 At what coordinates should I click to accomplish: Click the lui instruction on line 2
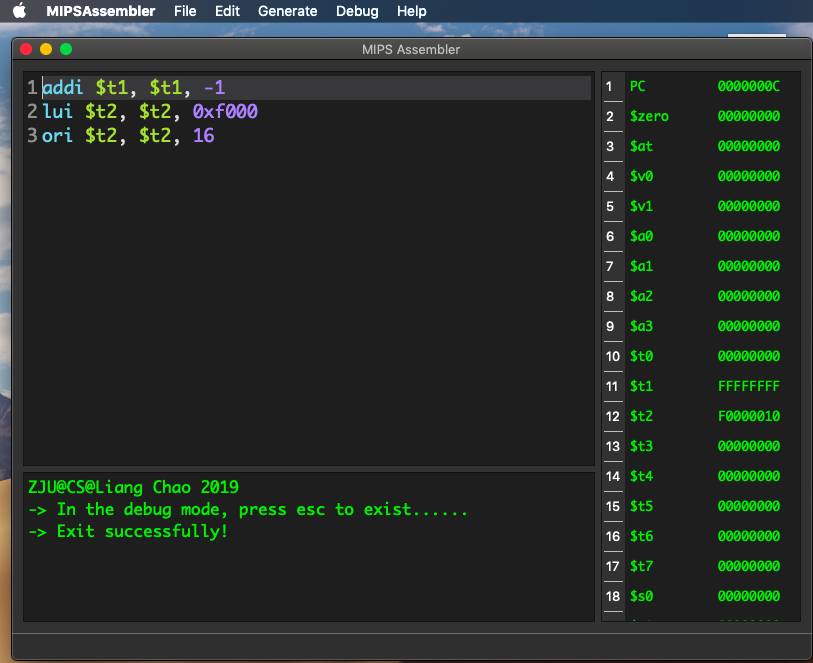pyautogui.click(x=58, y=111)
